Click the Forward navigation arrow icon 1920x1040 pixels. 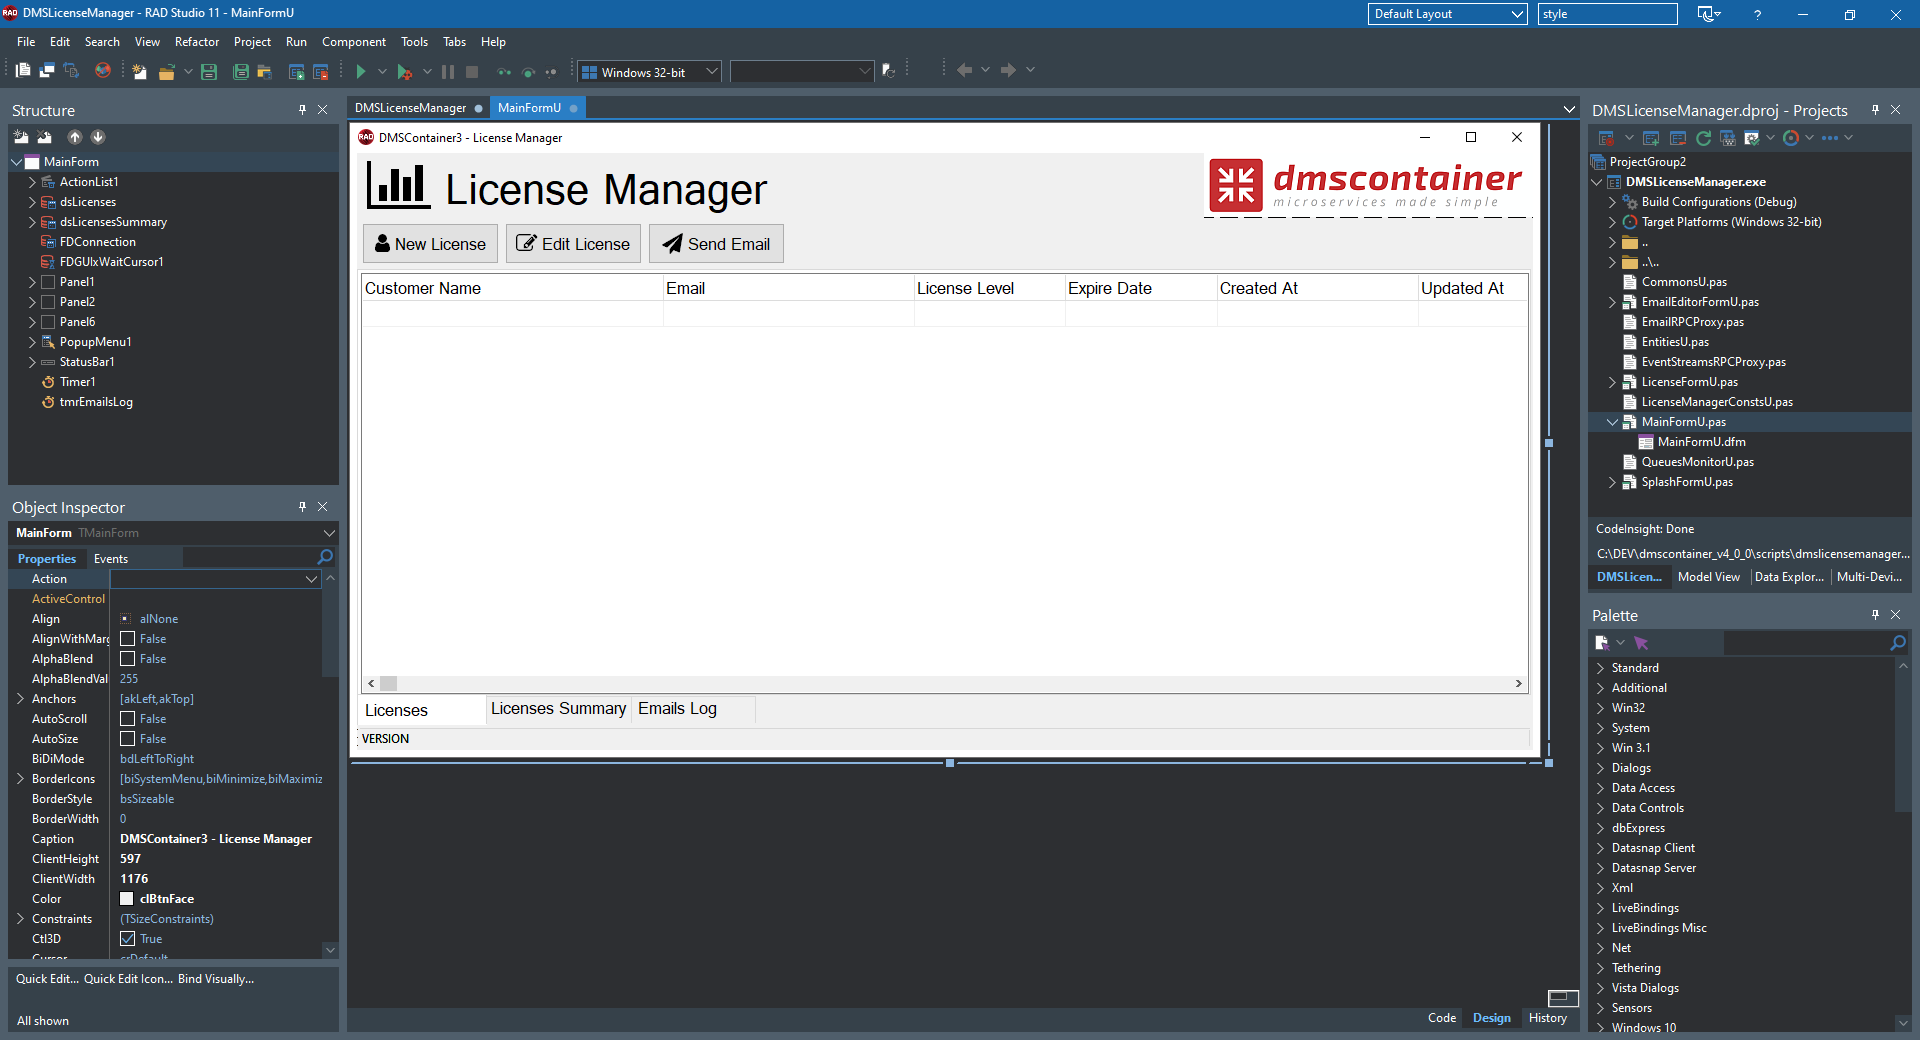pyautogui.click(x=1008, y=70)
